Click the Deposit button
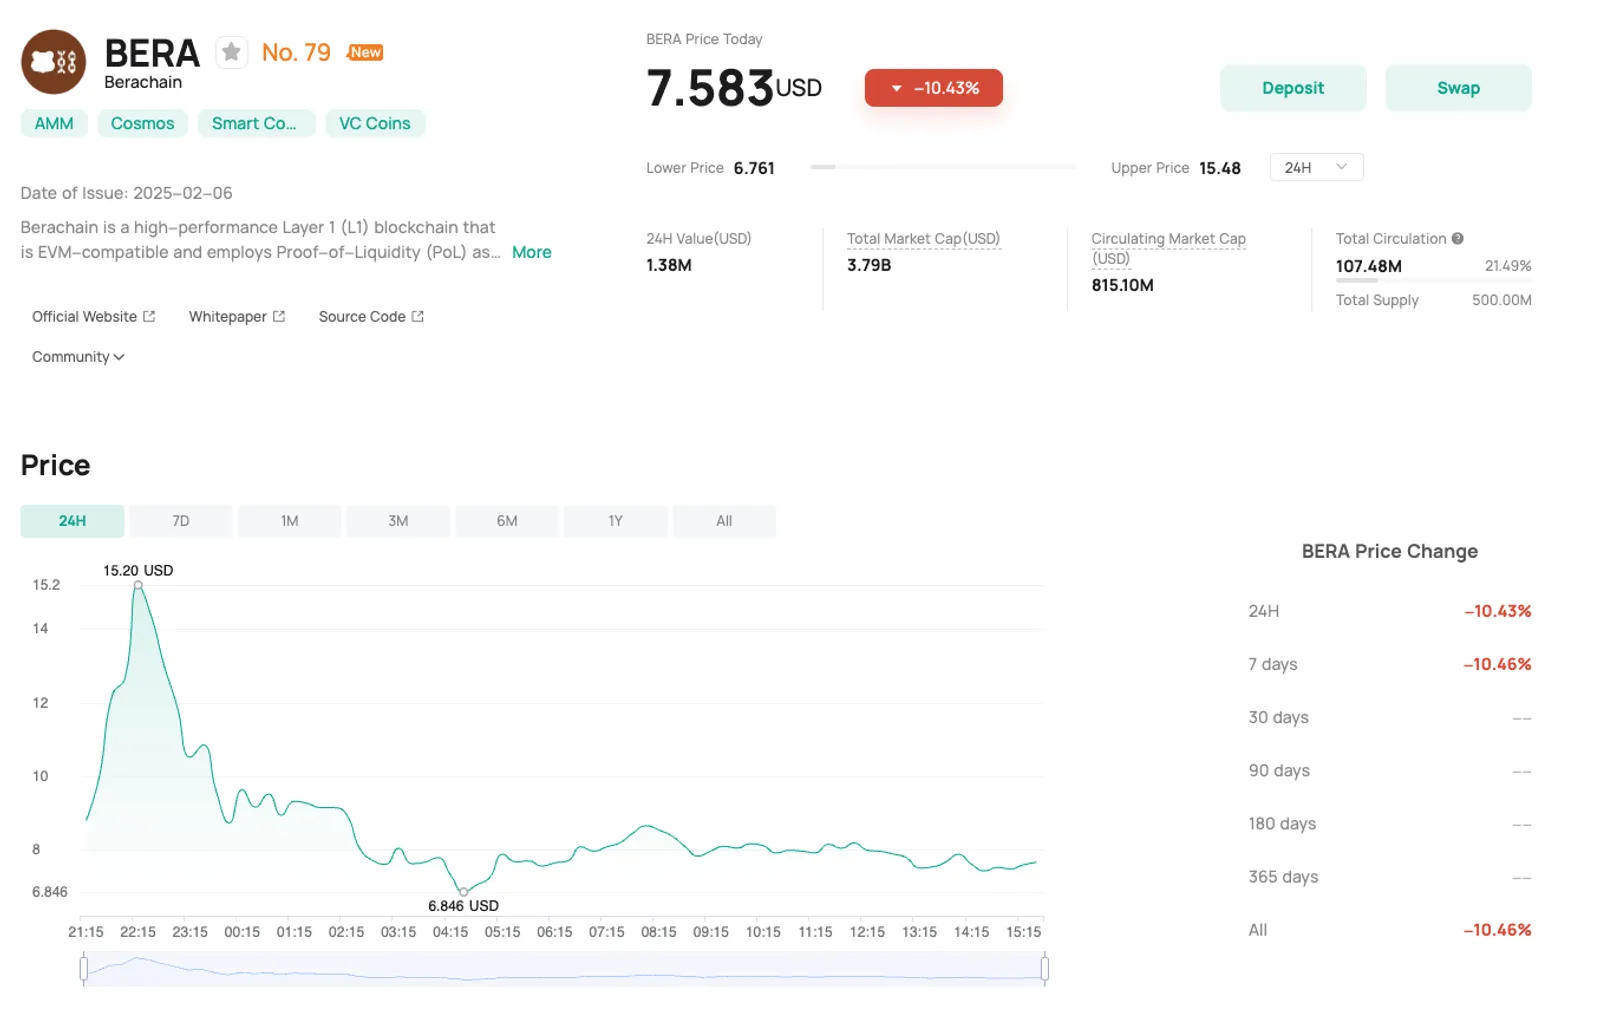The image size is (1600, 1032). (1293, 88)
